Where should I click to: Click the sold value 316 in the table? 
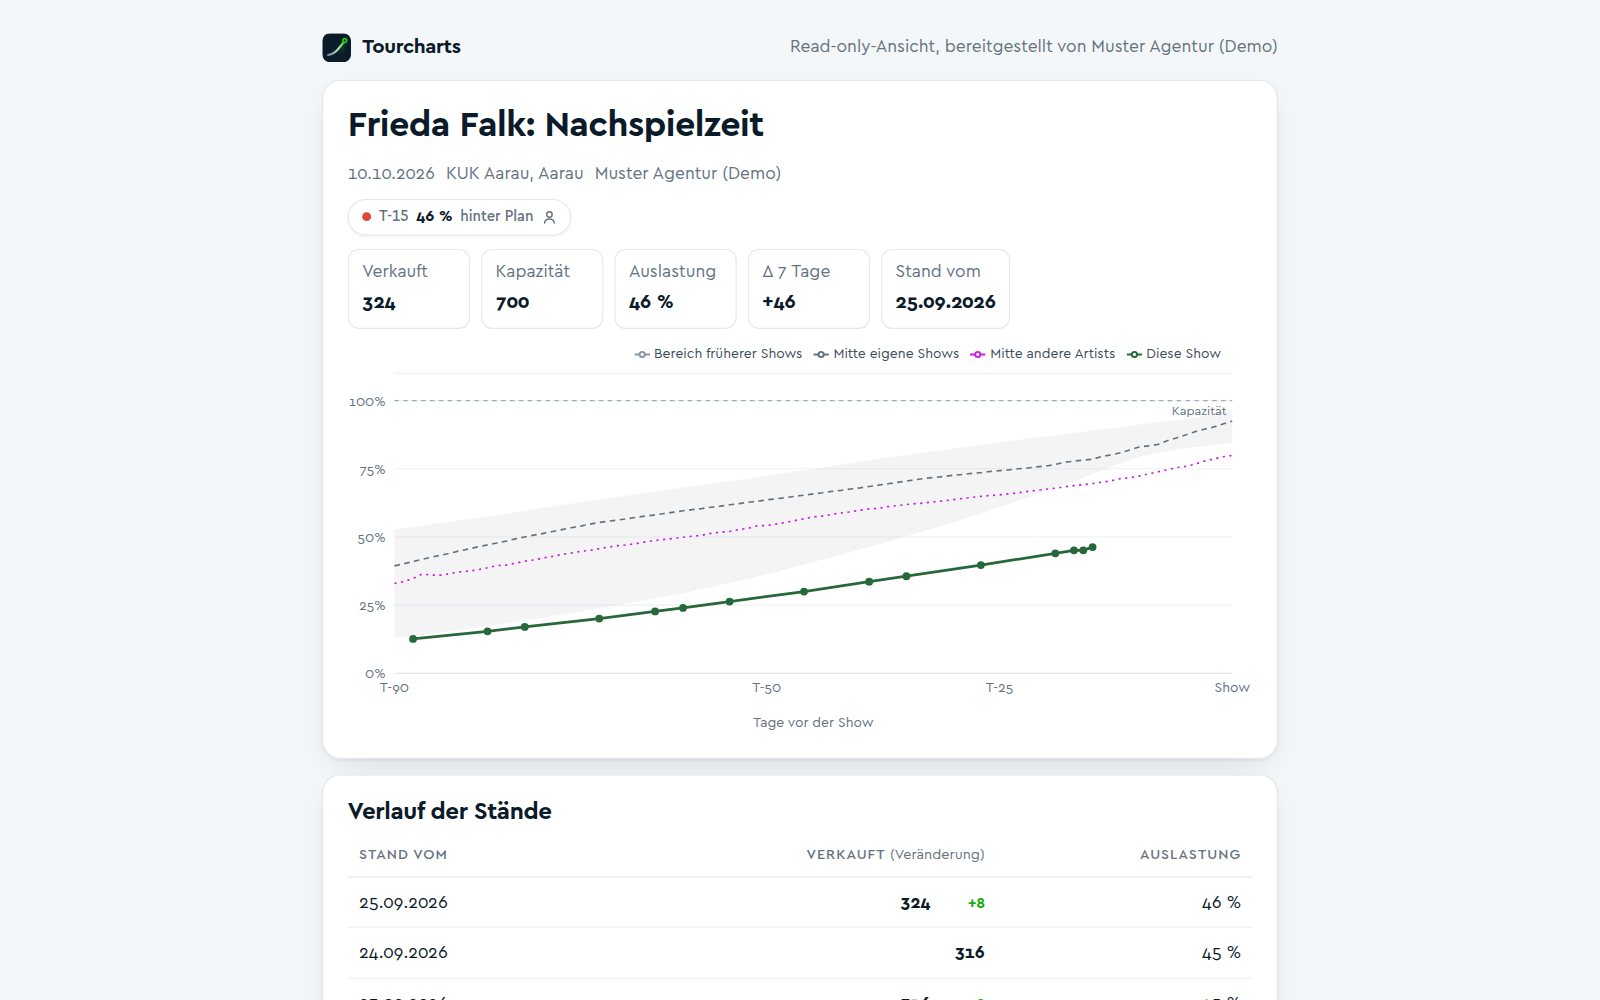click(x=969, y=953)
